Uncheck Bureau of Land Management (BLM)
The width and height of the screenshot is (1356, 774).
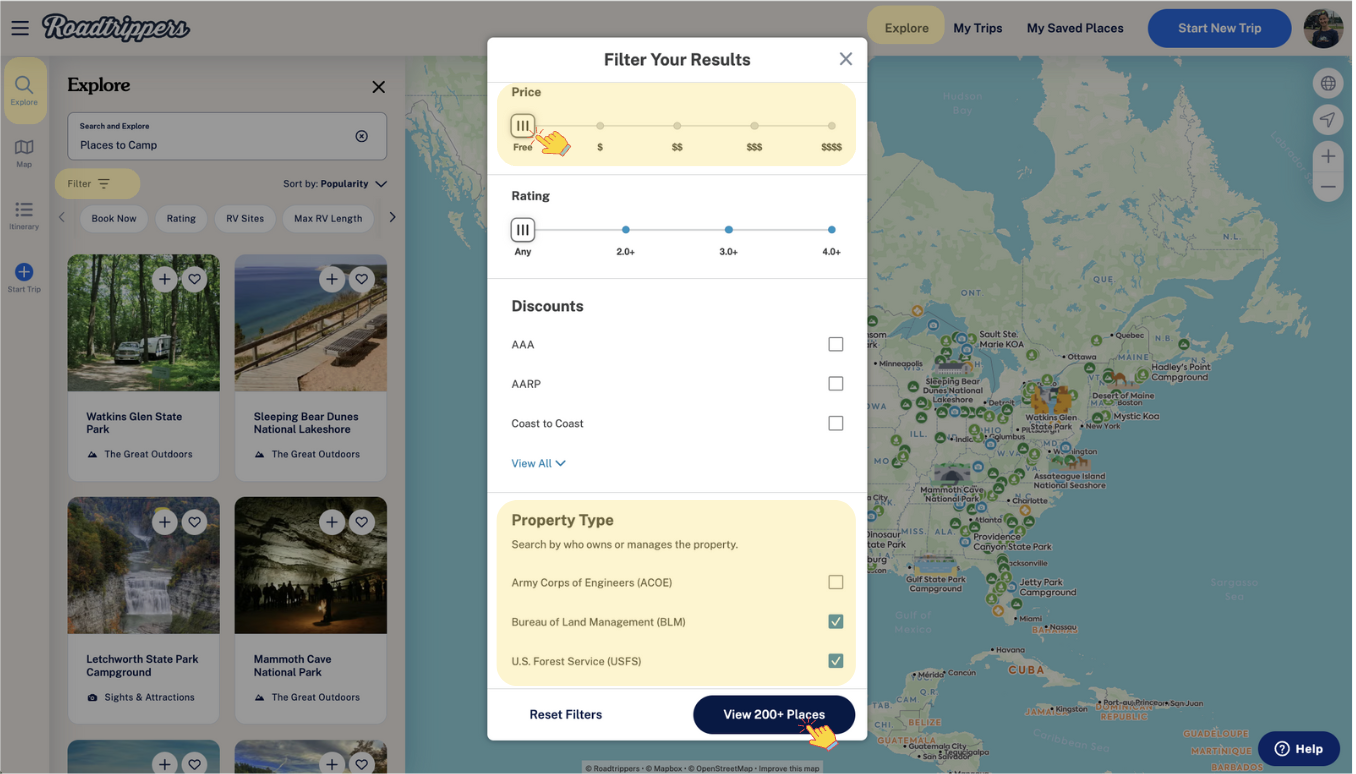click(836, 621)
